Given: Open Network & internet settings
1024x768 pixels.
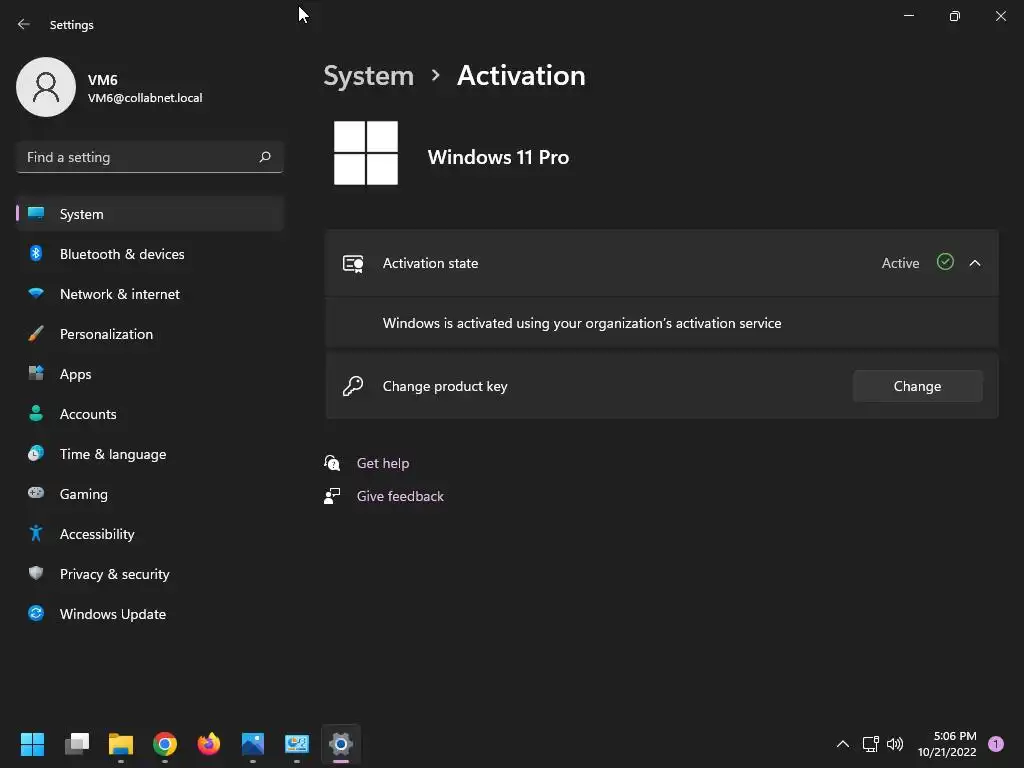Looking at the screenshot, I should pyautogui.click(x=150, y=294).
